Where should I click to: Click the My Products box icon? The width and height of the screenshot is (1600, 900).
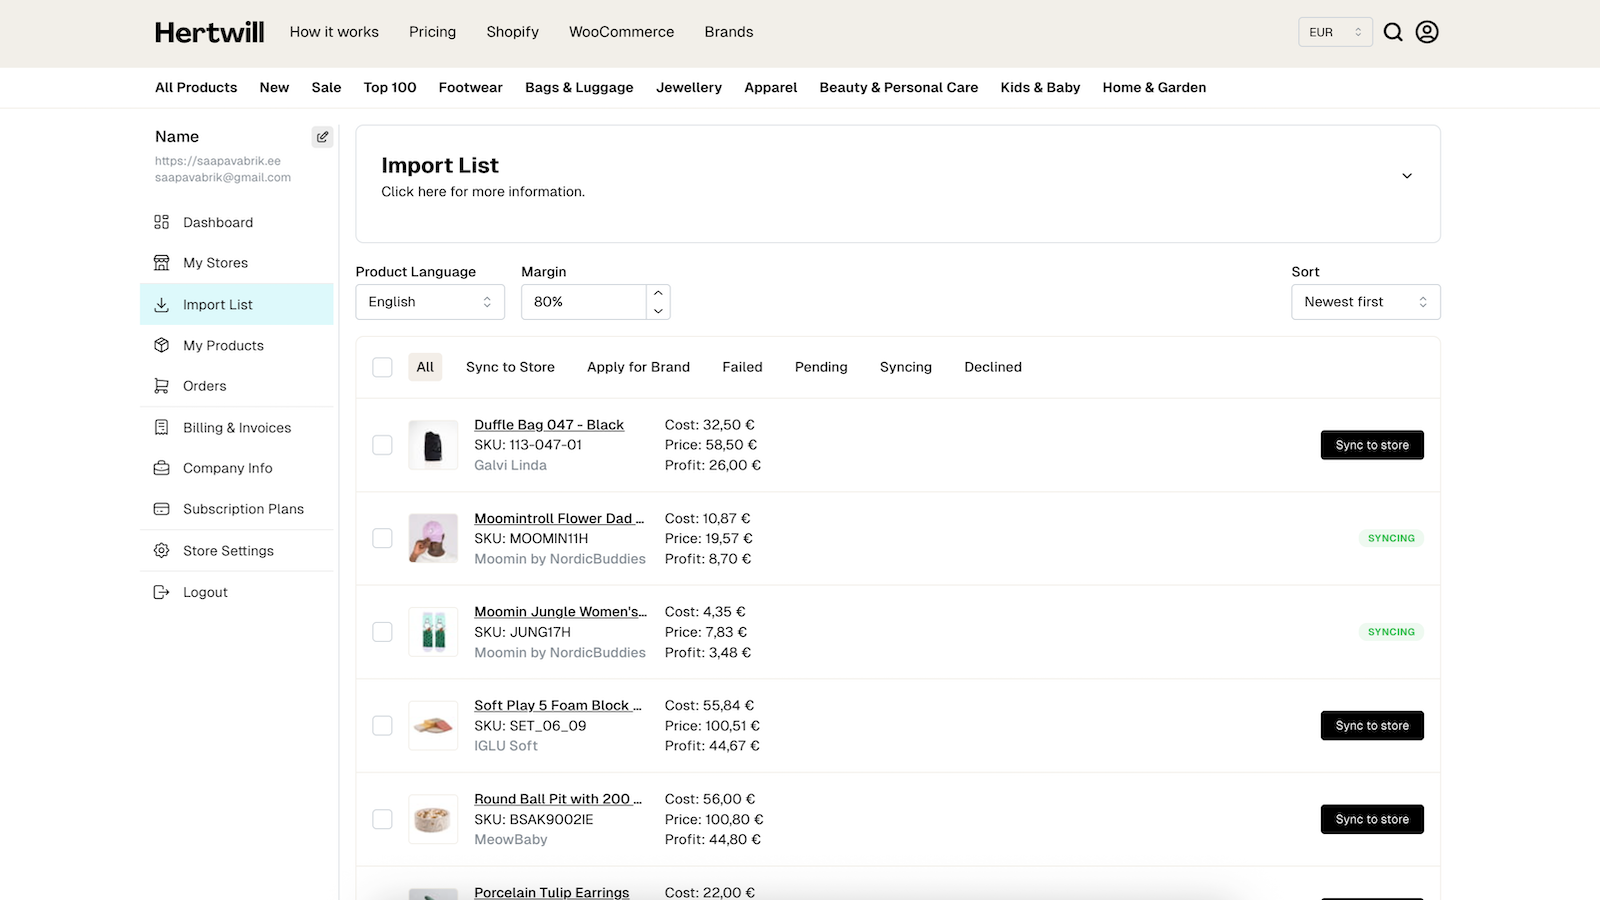(161, 345)
